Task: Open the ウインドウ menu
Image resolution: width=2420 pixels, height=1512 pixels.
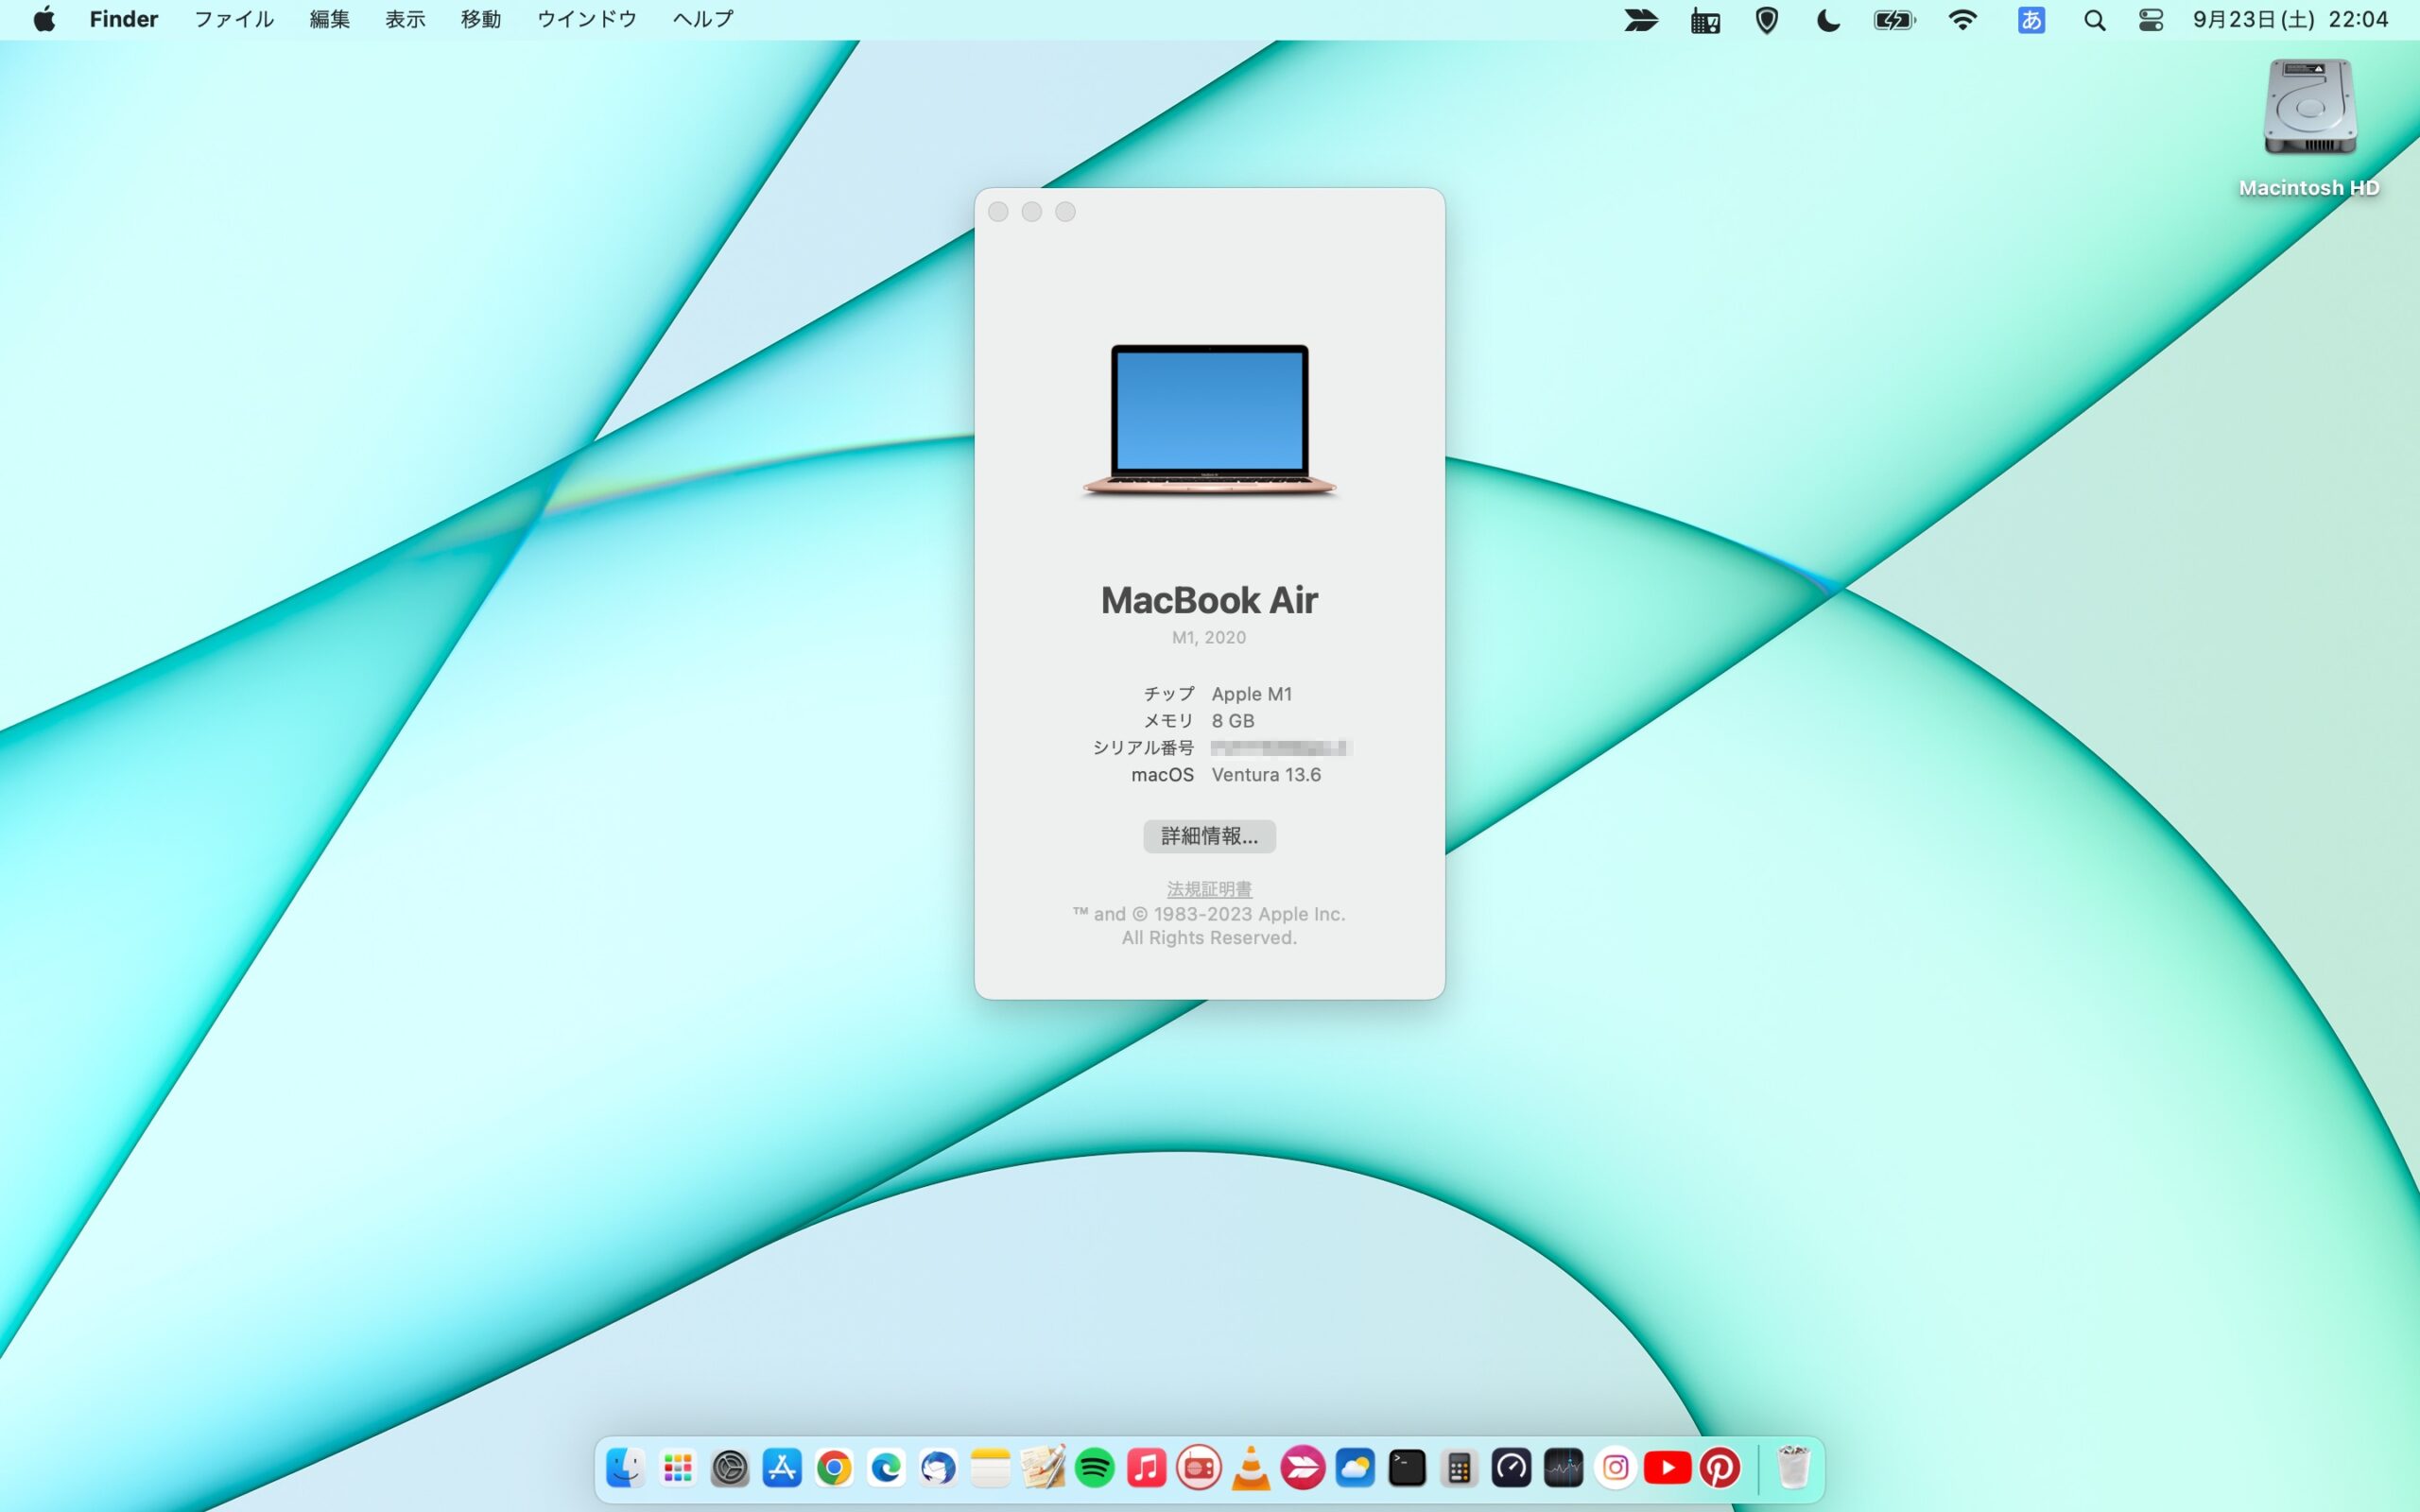Action: coord(586,19)
